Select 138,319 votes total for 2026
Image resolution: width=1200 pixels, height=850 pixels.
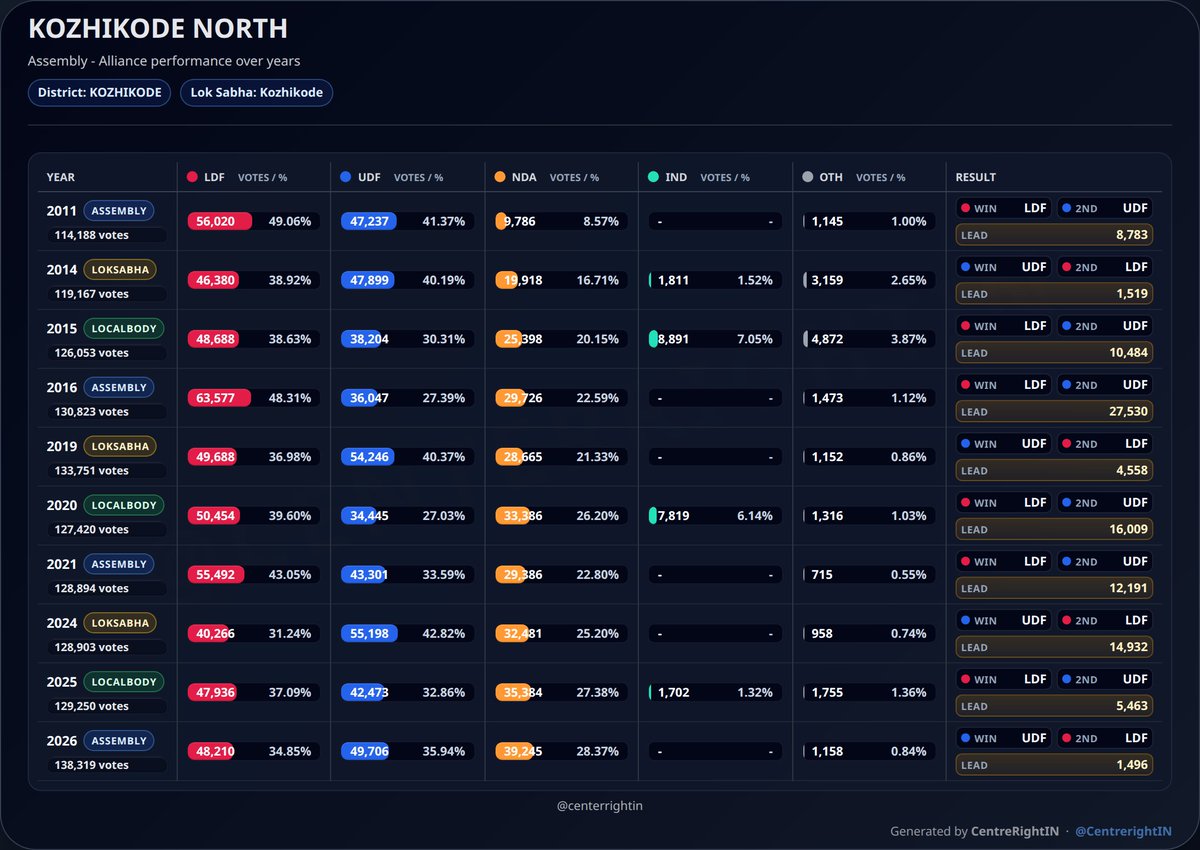tap(91, 766)
